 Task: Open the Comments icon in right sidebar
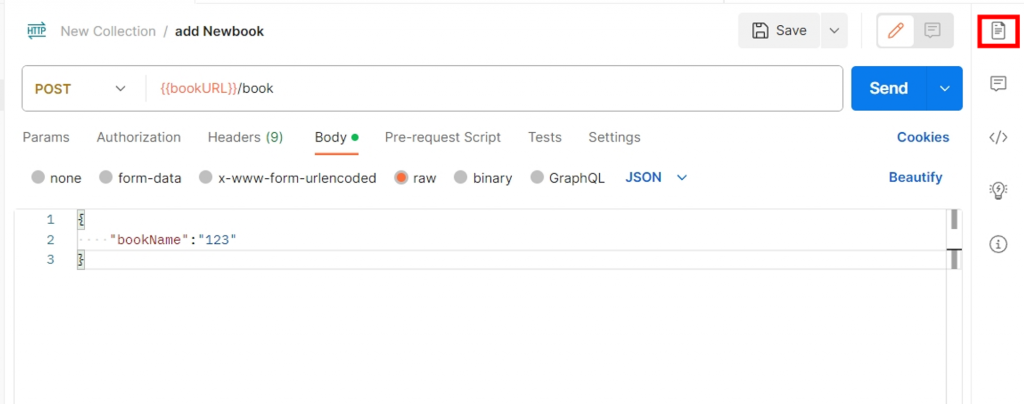tap(997, 84)
